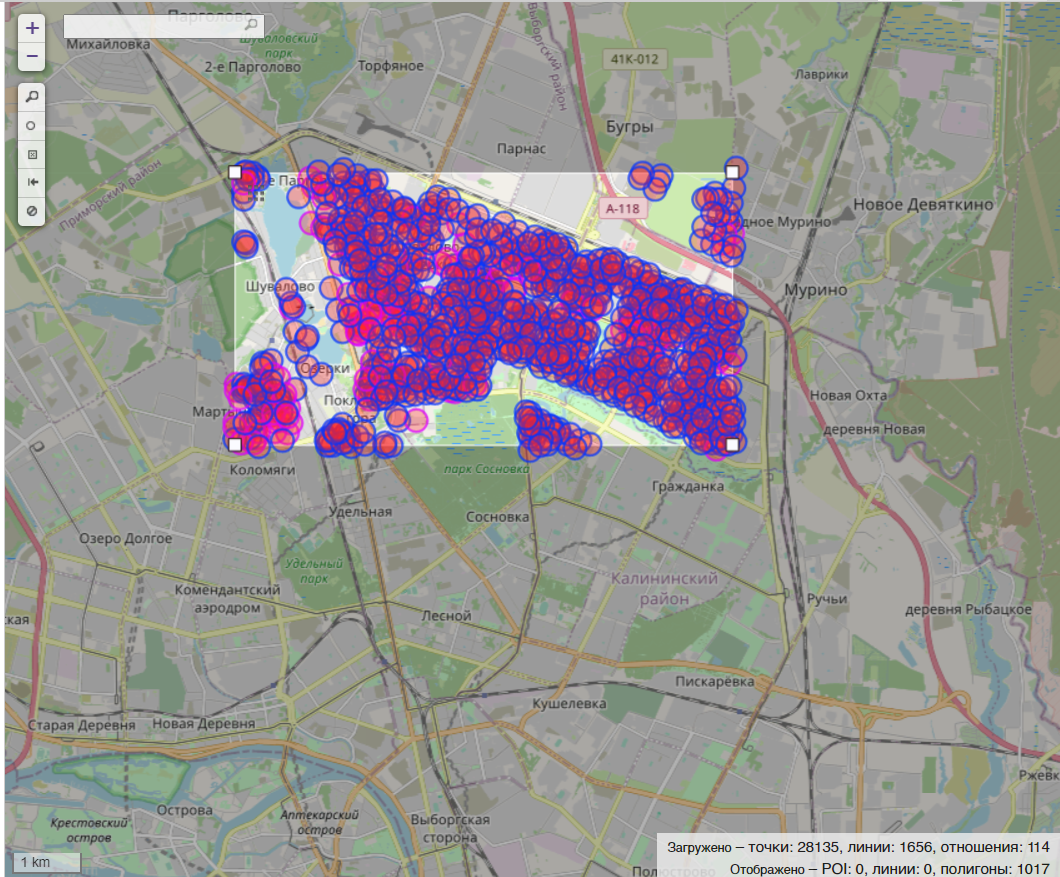
Task: Click the locate-me circle button
Action: (x=32, y=126)
